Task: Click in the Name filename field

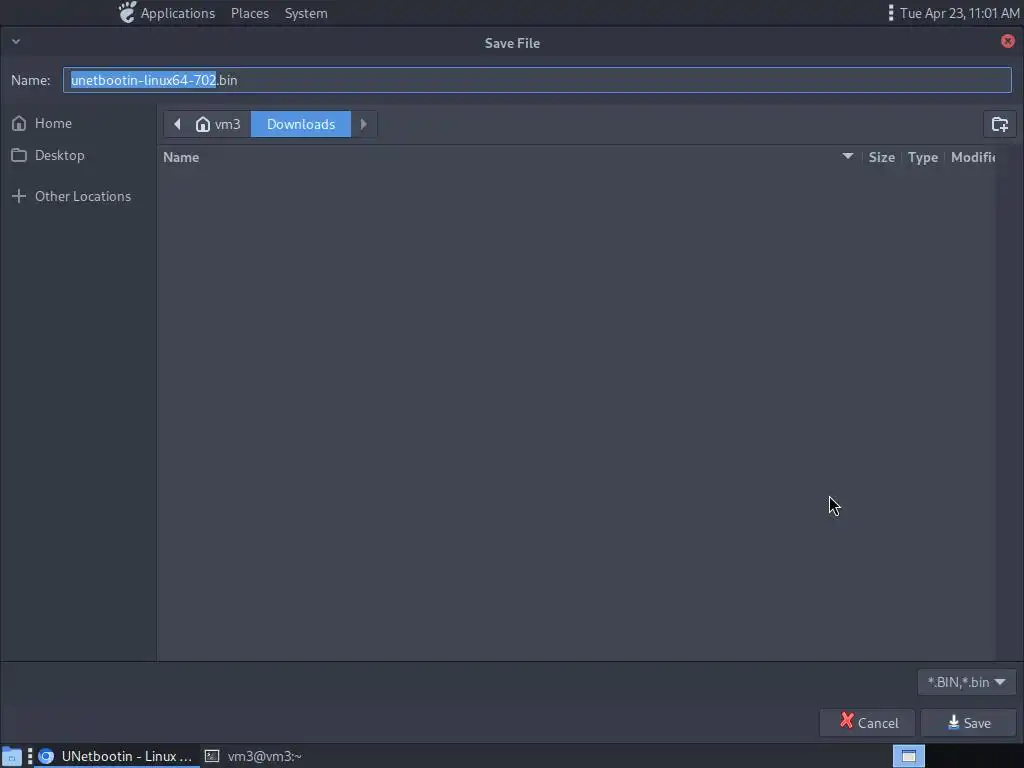Action: tap(537, 80)
